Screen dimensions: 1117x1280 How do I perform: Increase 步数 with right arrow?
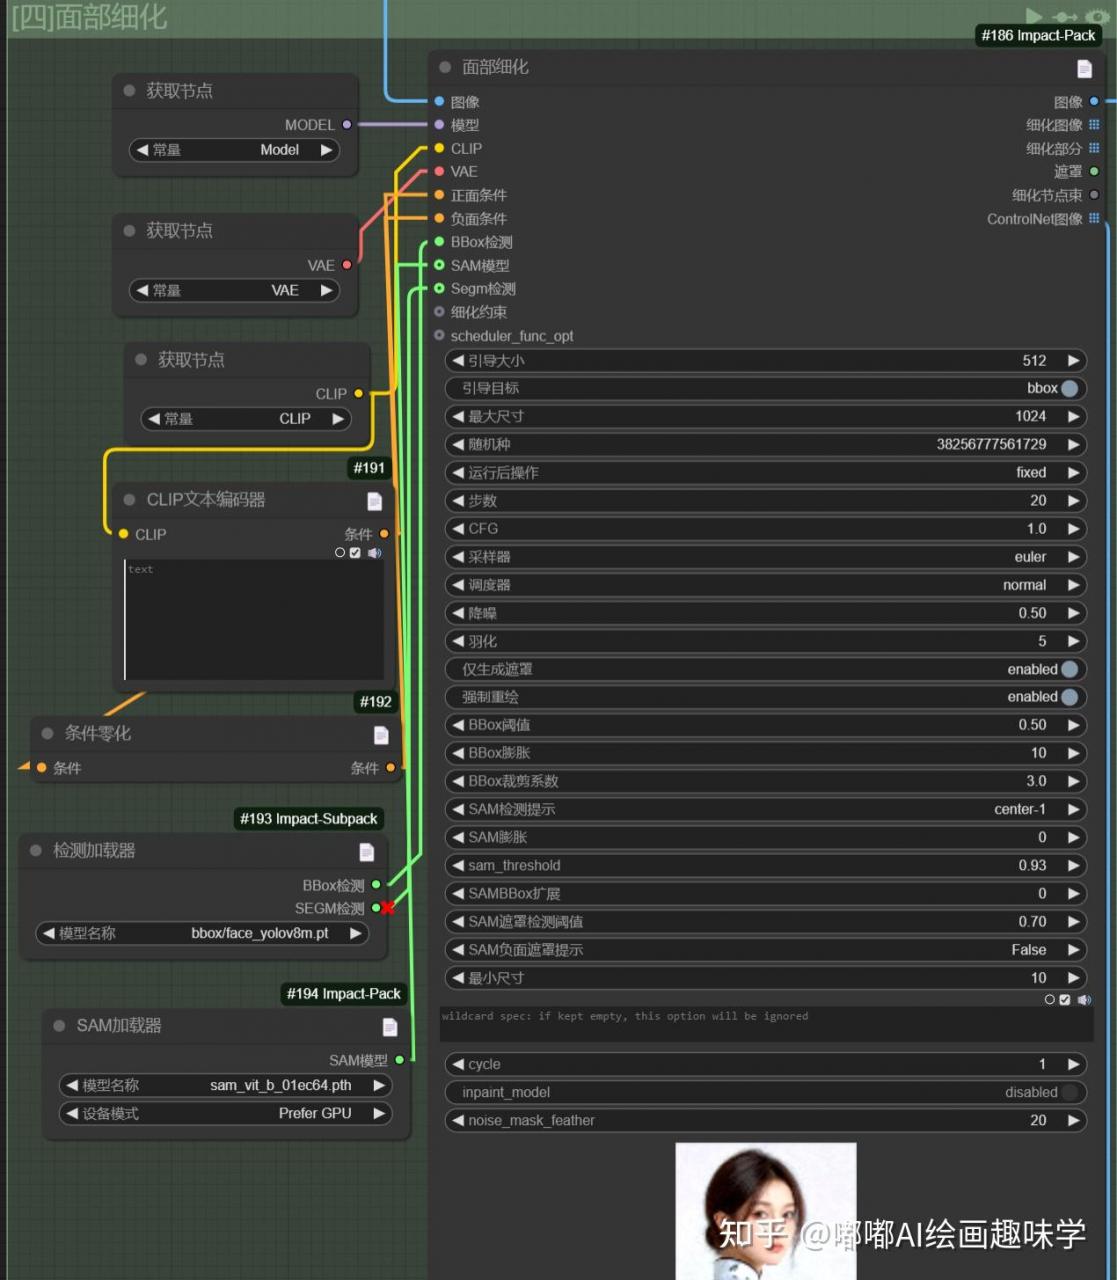pos(1074,500)
